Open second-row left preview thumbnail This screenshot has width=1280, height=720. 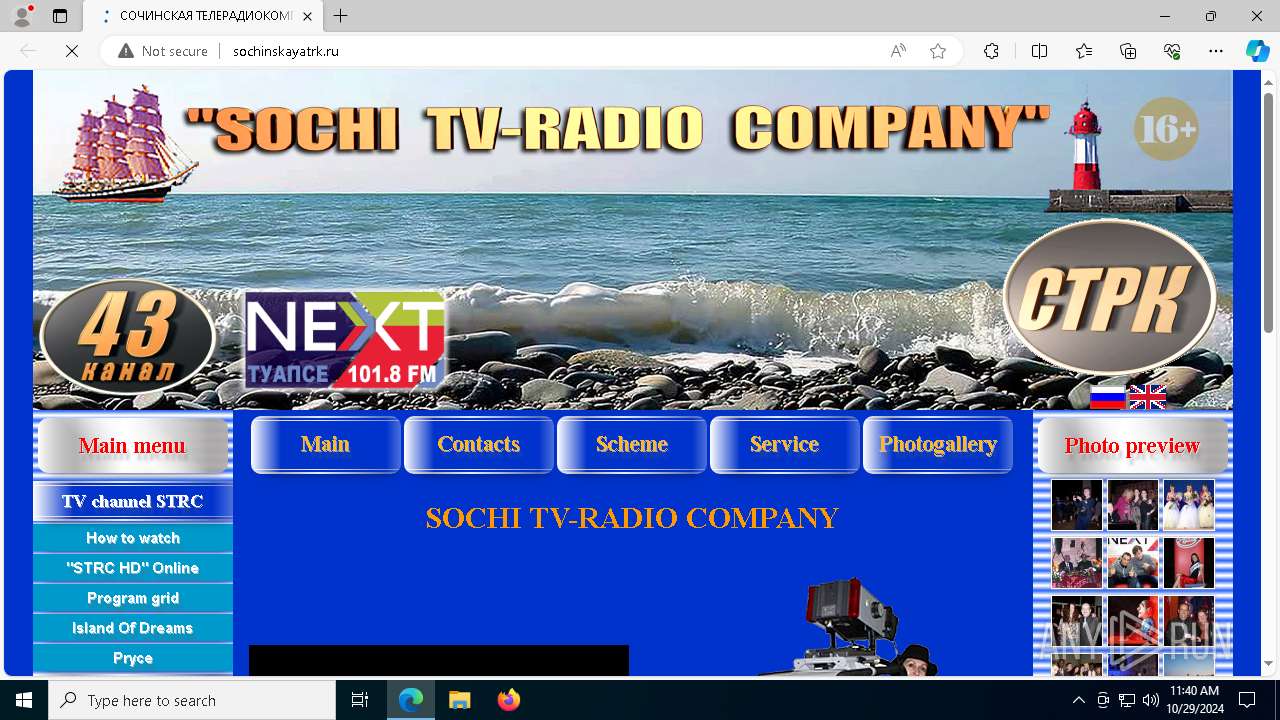tap(1076, 562)
